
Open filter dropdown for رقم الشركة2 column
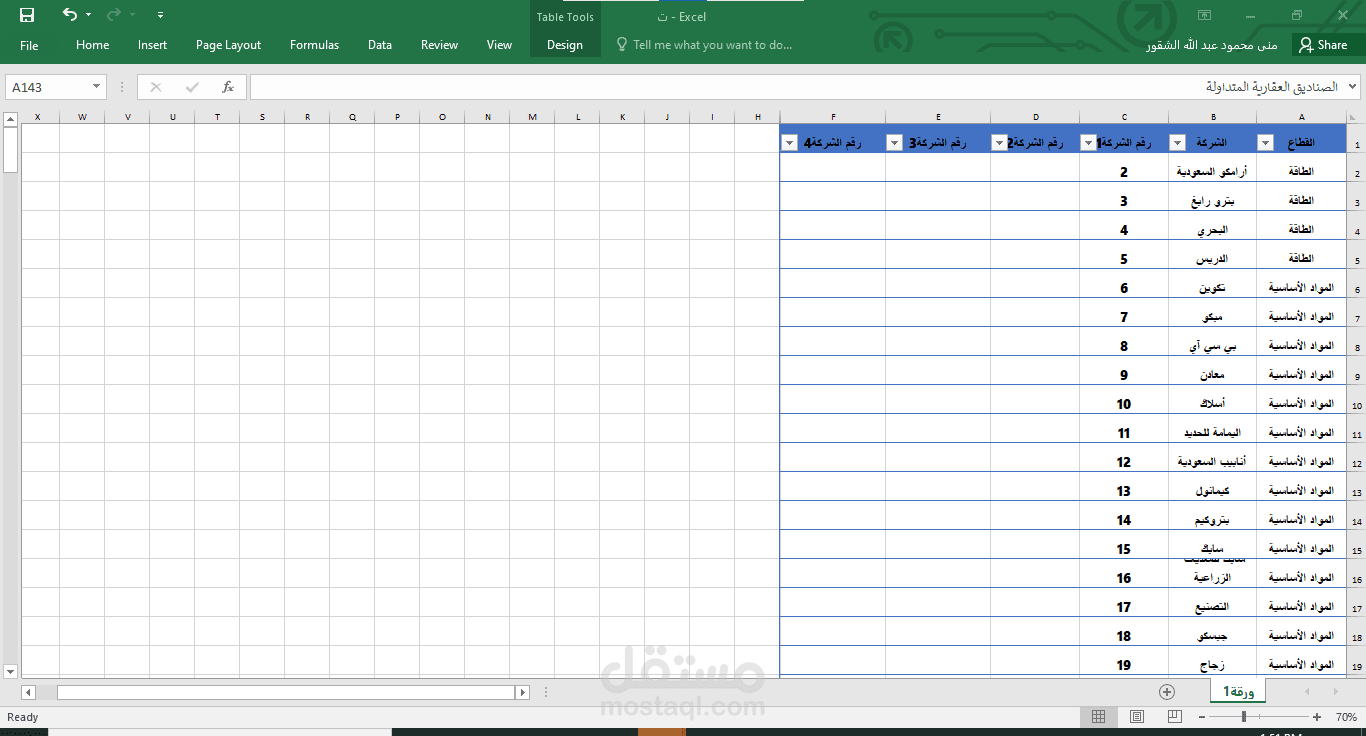pos(998,143)
